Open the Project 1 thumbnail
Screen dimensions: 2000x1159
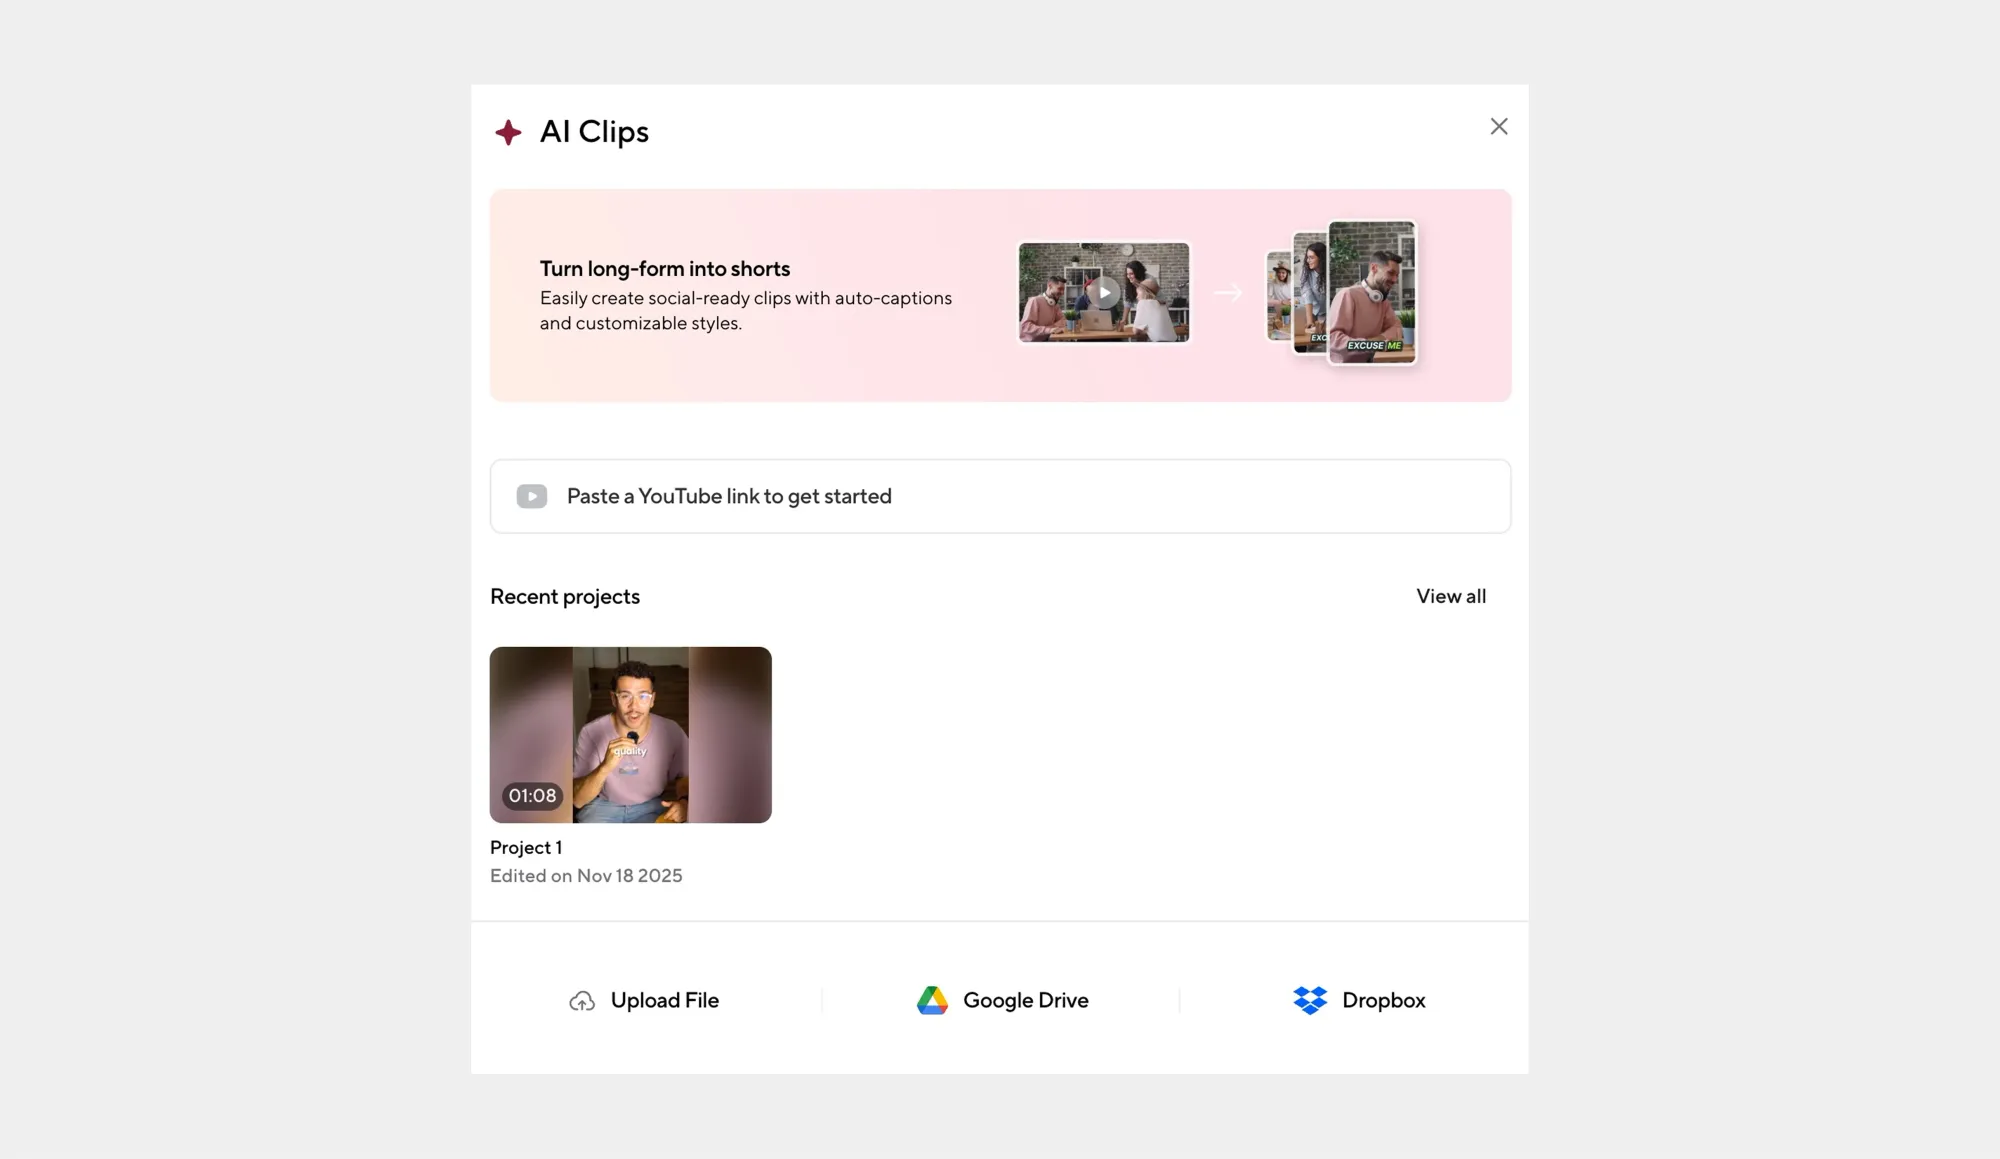[x=630, y=734]
